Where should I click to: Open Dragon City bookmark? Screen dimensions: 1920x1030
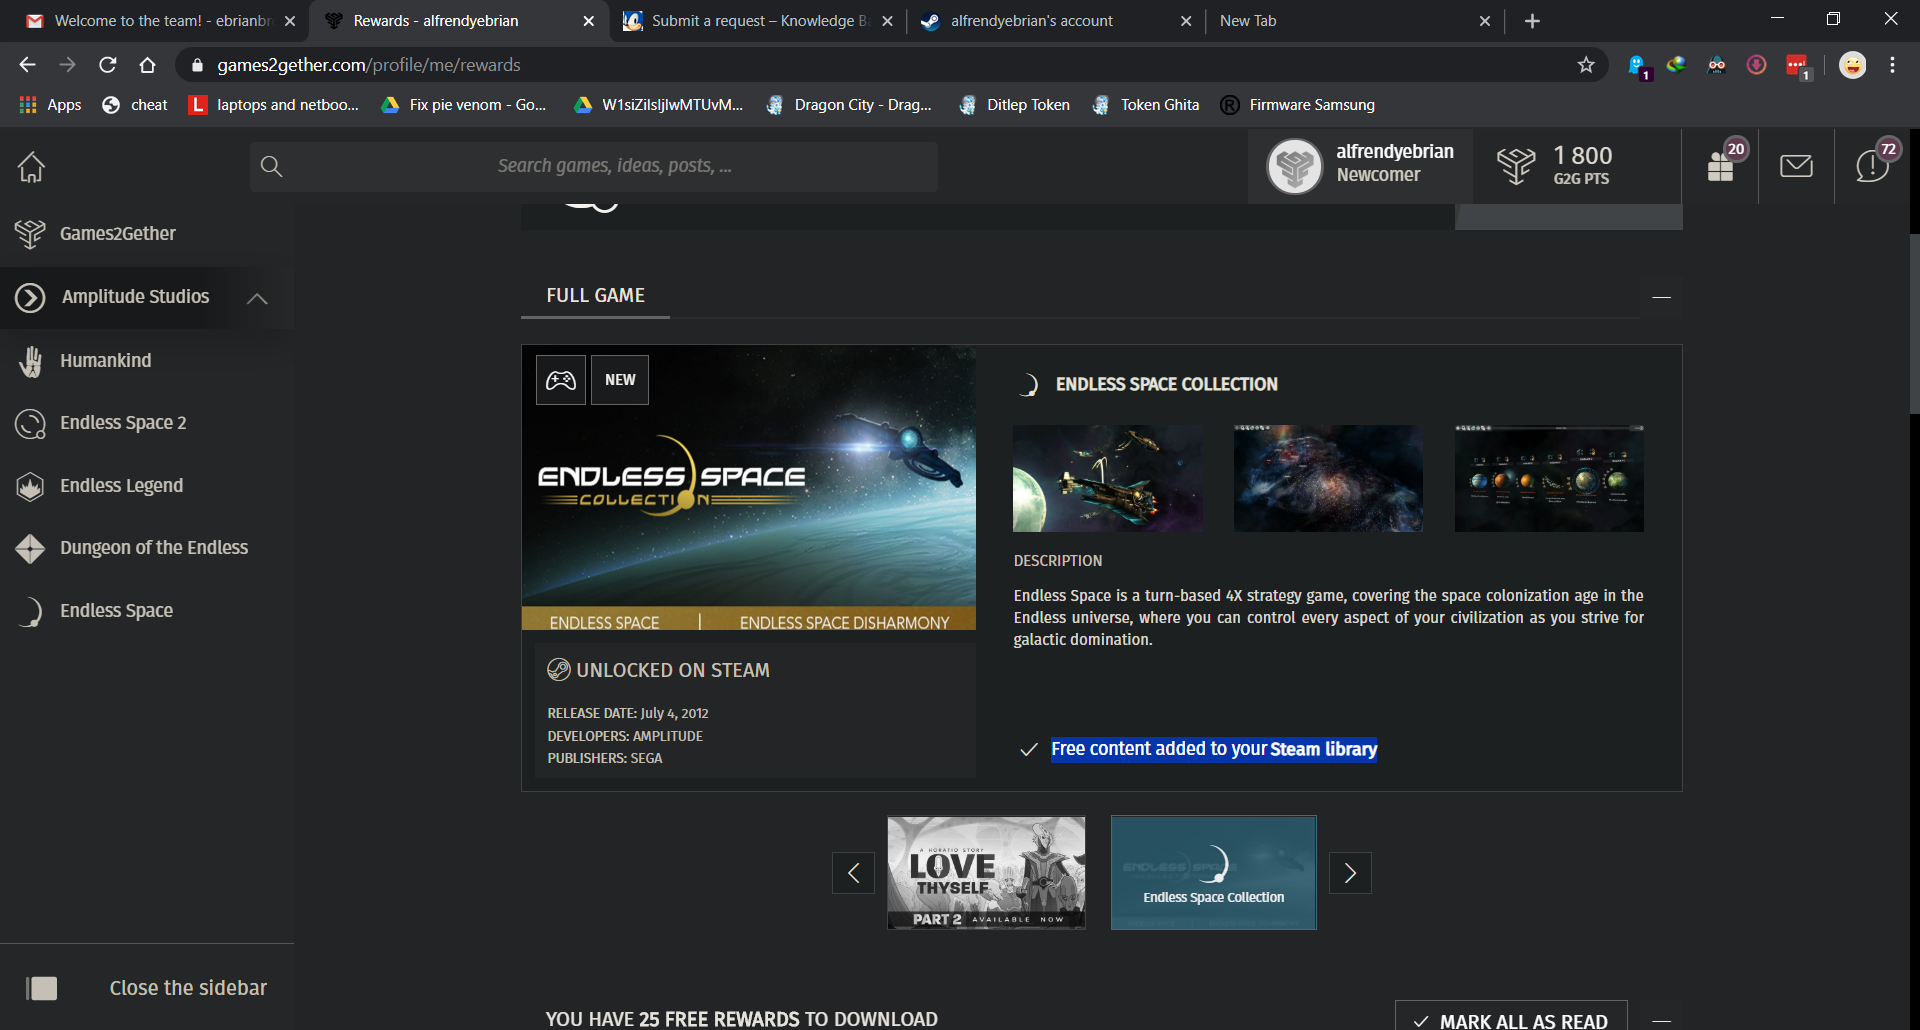(x=849, y=105)
